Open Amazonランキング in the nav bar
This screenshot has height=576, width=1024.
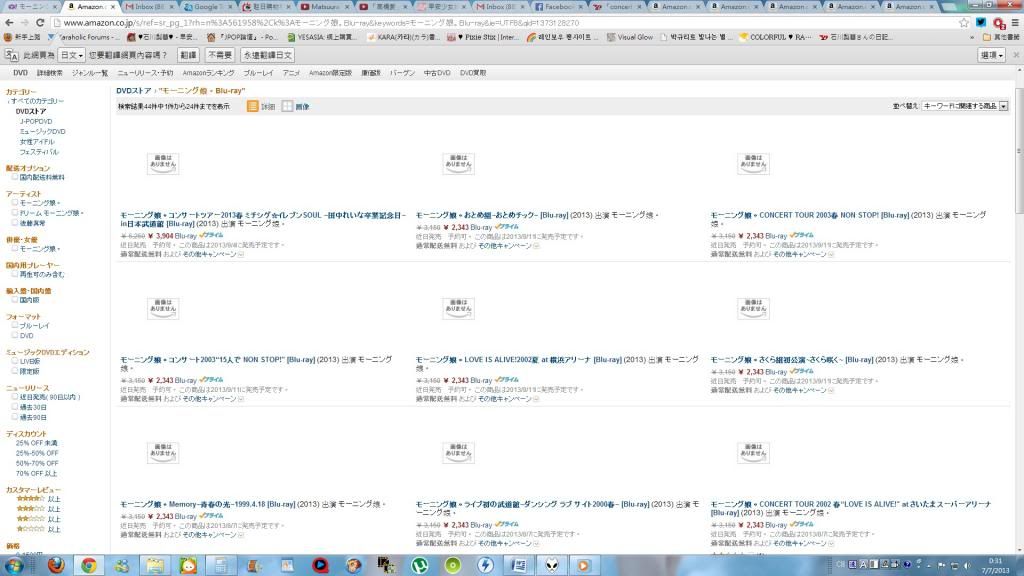(x=208, y=73)
